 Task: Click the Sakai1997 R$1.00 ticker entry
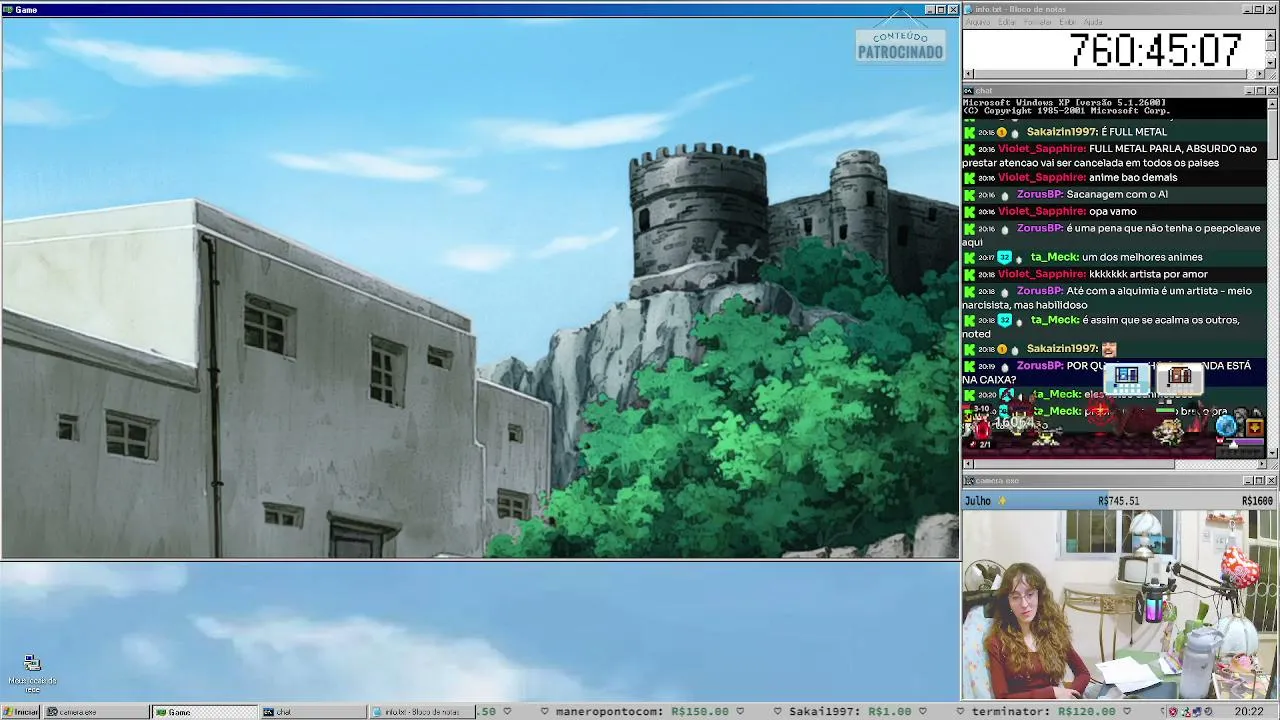tap(850, 712)
